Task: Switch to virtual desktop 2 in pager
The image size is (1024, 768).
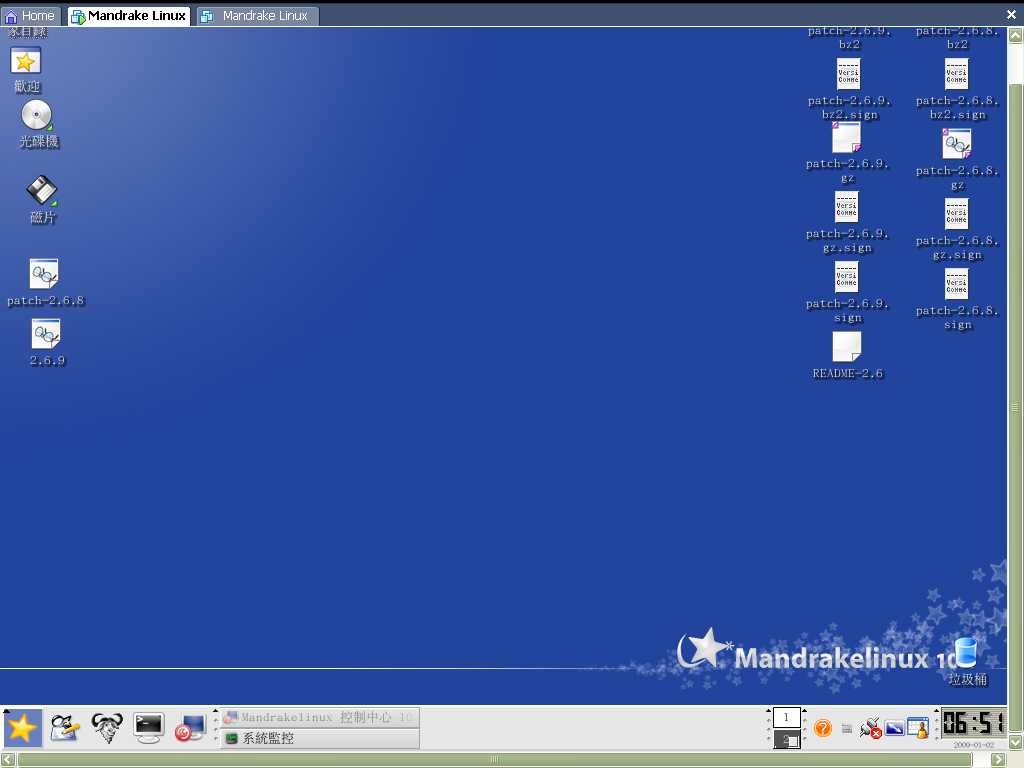Action: 786,739
